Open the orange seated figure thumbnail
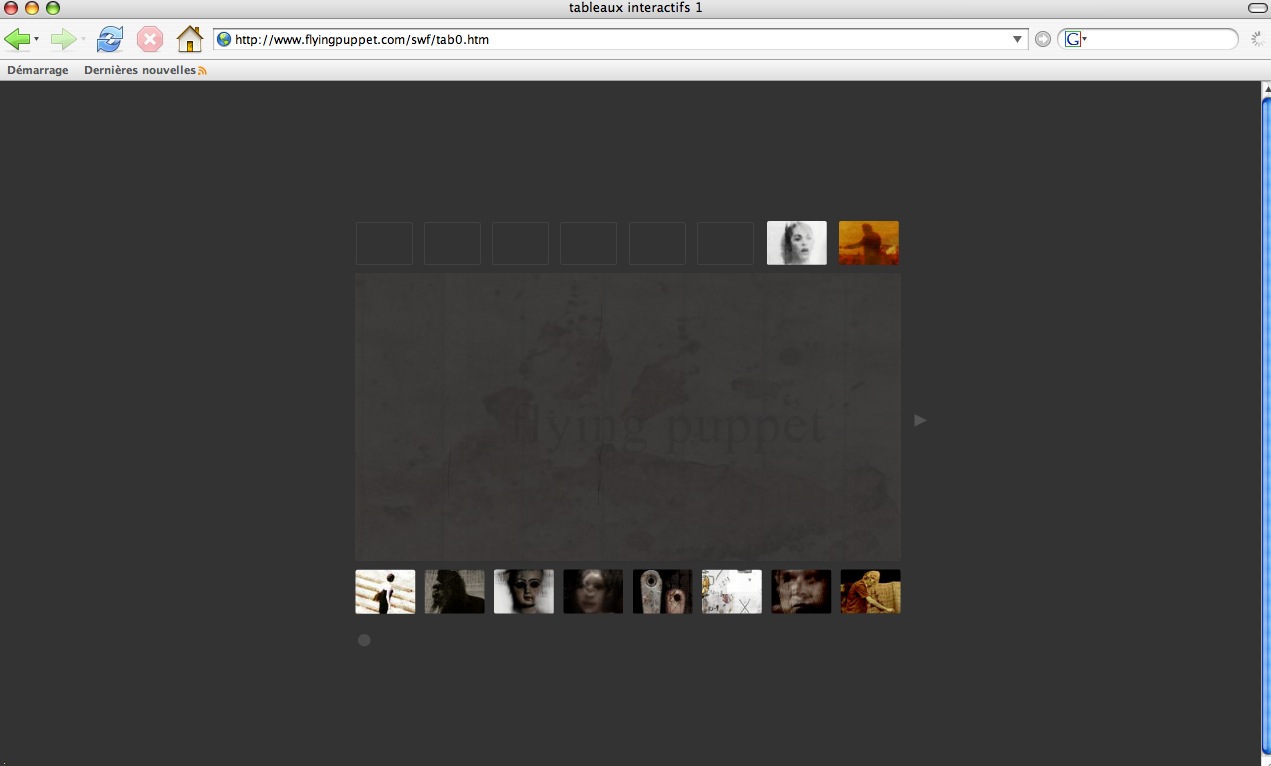 pos(870,592)
